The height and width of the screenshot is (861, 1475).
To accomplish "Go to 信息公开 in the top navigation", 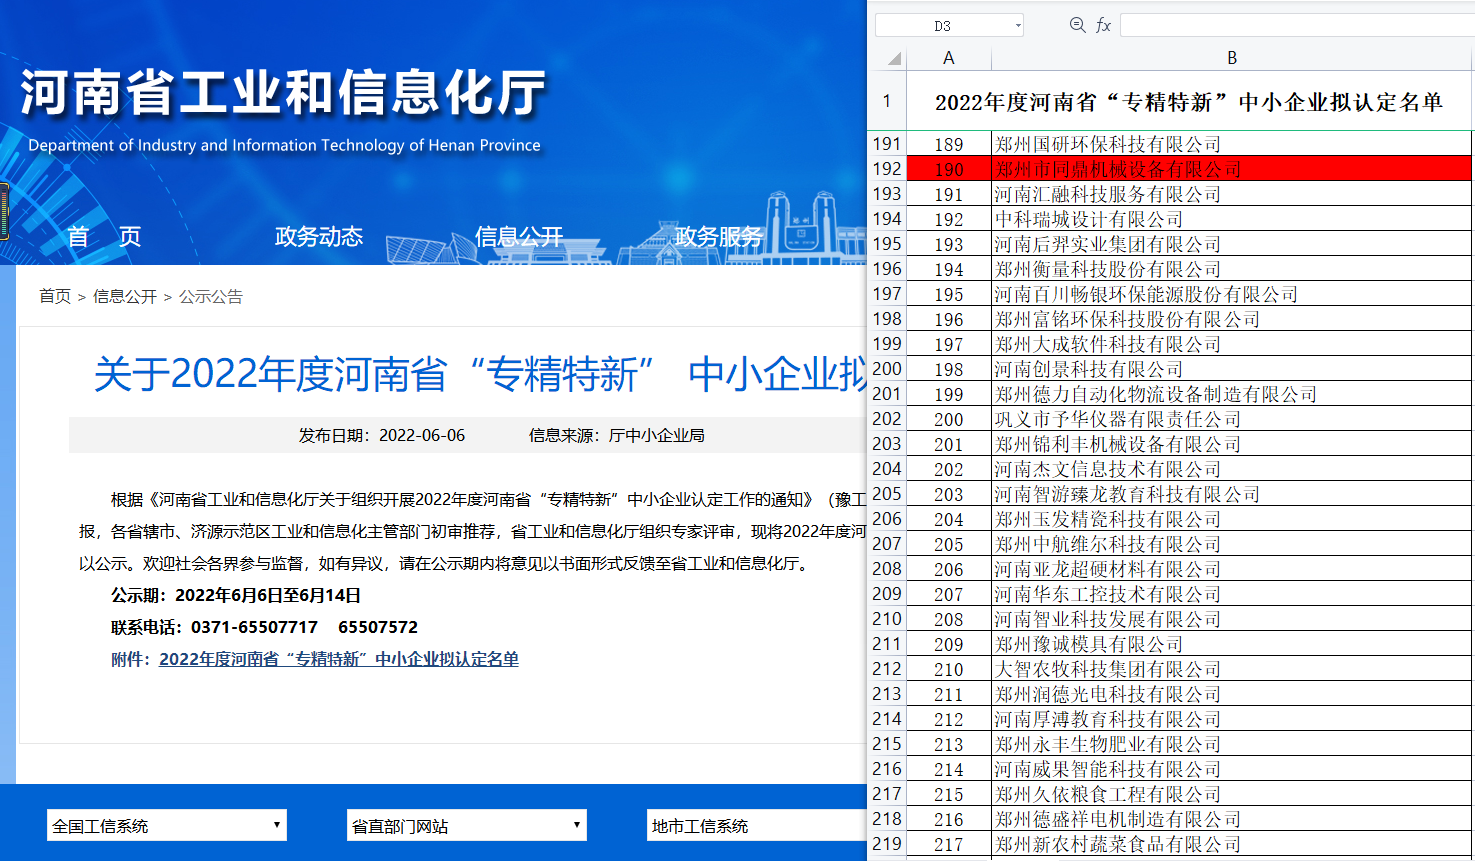I will coord(518,237).
